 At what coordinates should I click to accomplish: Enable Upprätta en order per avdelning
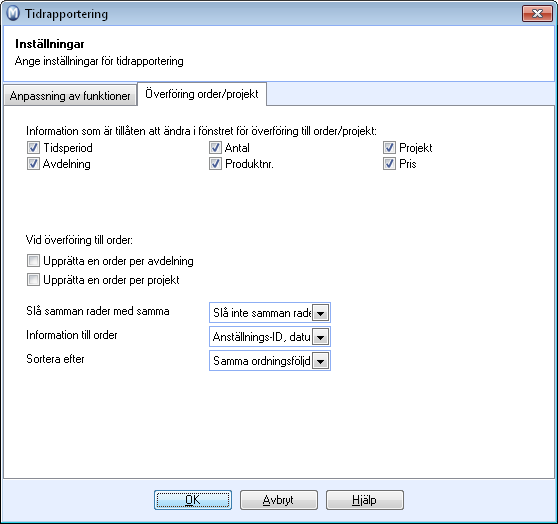pos(33,261)
